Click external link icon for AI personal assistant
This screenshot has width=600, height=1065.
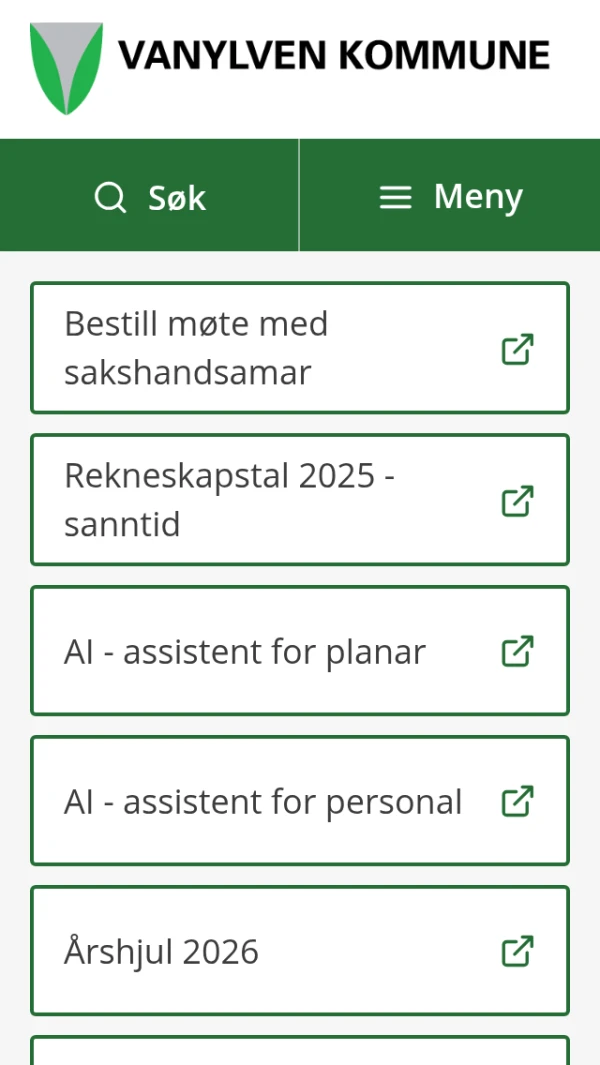pos(517,801)
